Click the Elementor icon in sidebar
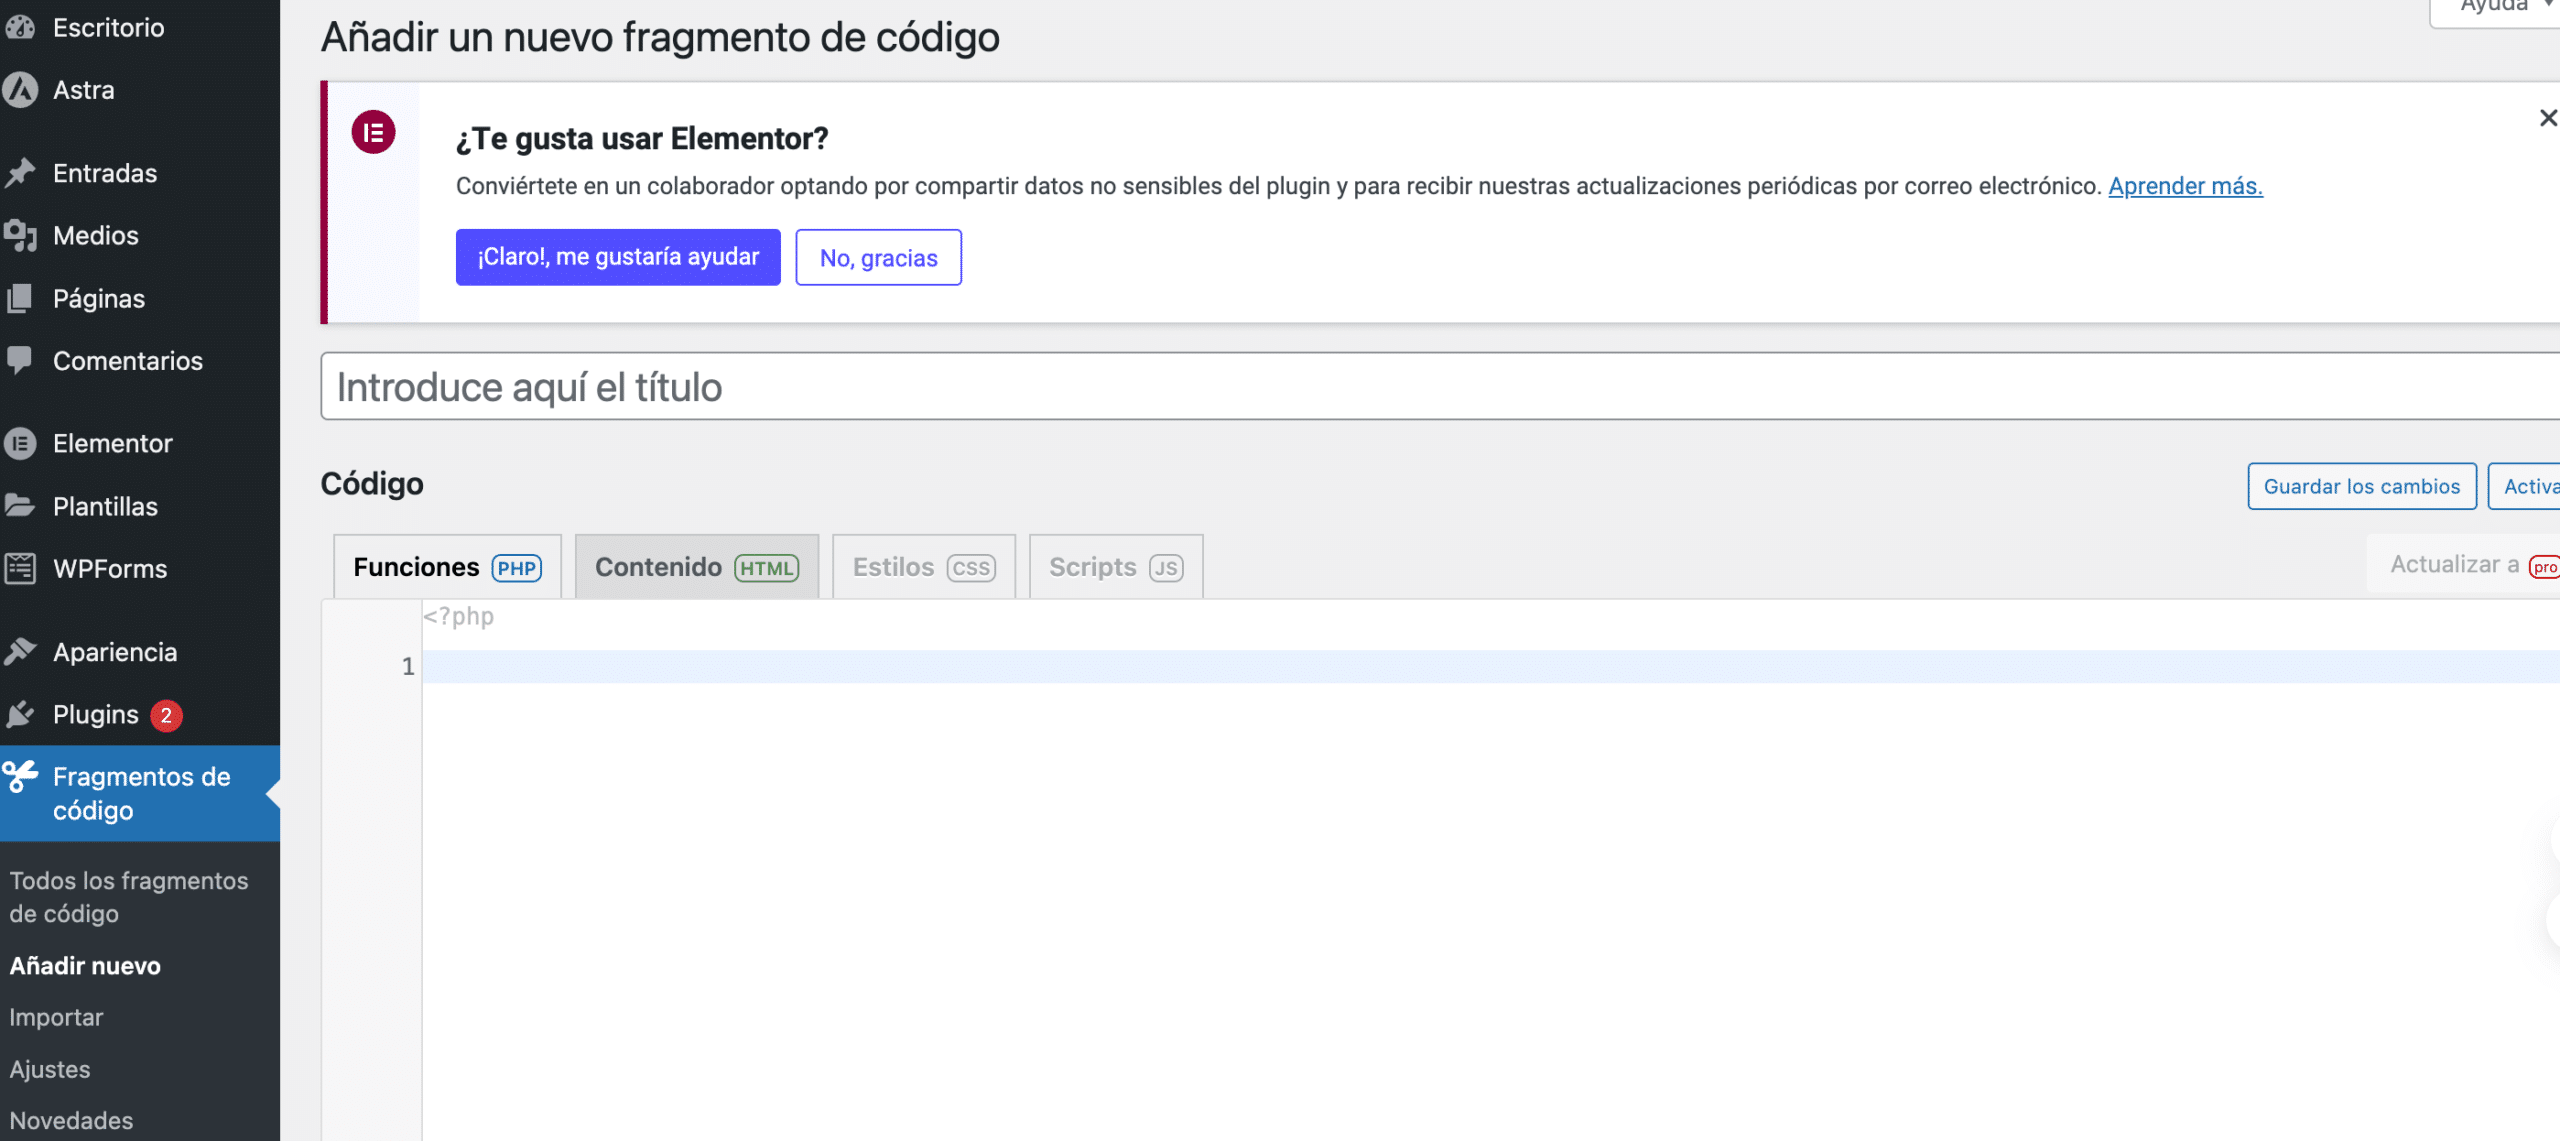The width and height of the screenshot is (2560, 1141). (x=20, y=443)
